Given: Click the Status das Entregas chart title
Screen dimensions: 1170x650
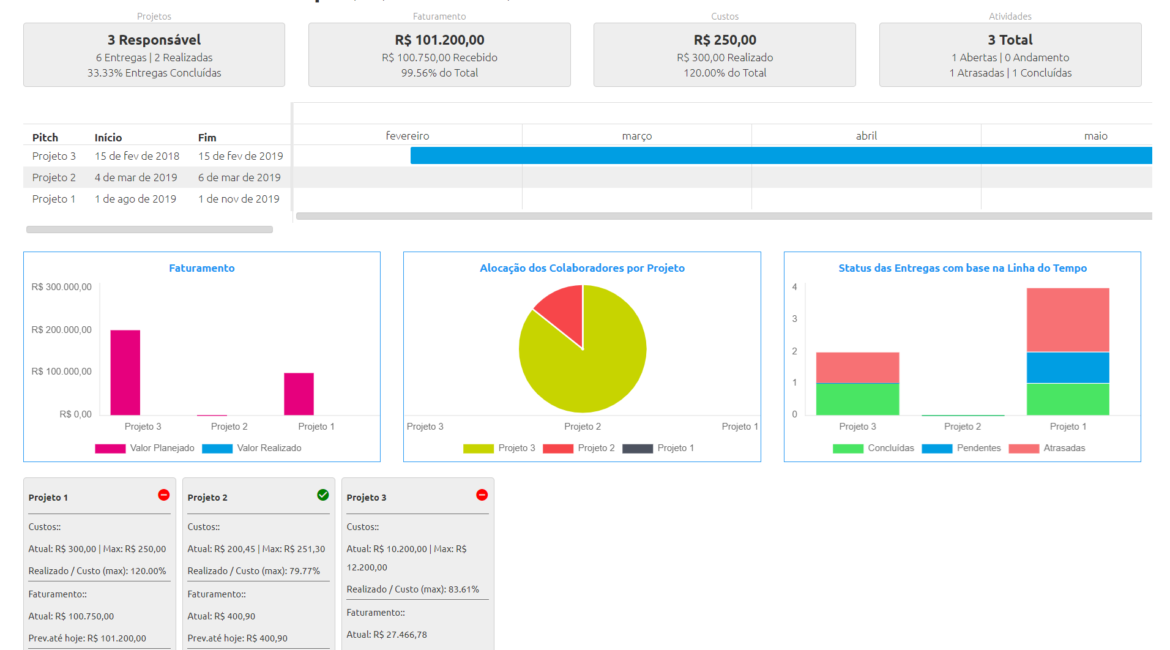Looking at the screenshot, I should click(963, 268).
